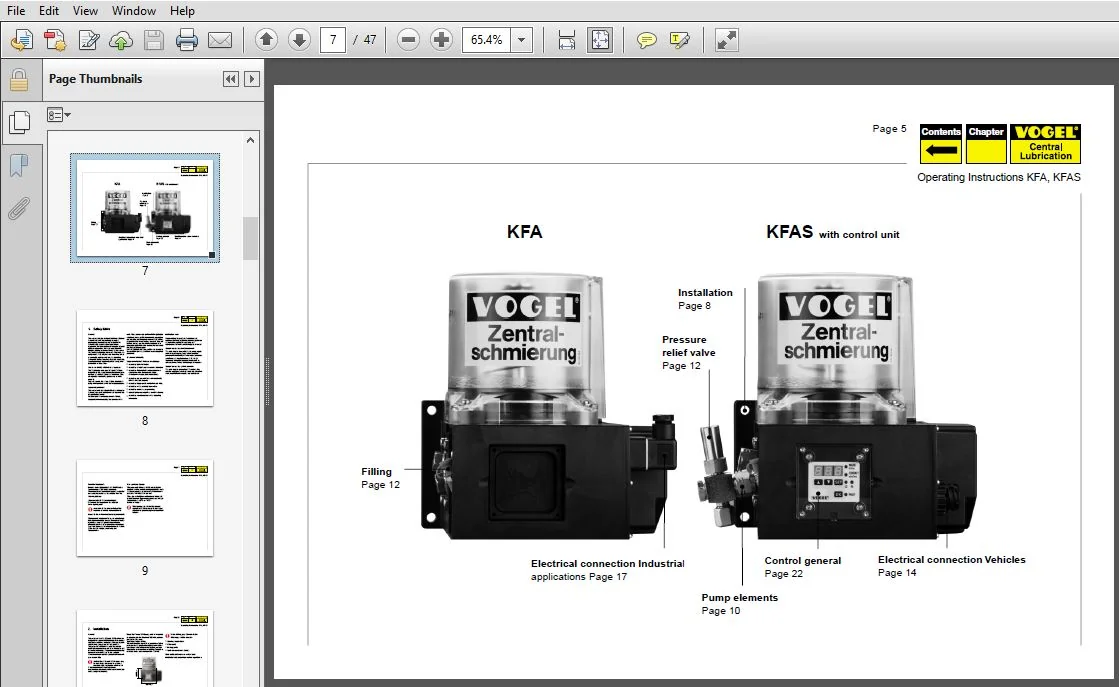Click 'Electrical connection Vehicles Page 14' link
This screenshot has width=1119, height=687.
951,566
